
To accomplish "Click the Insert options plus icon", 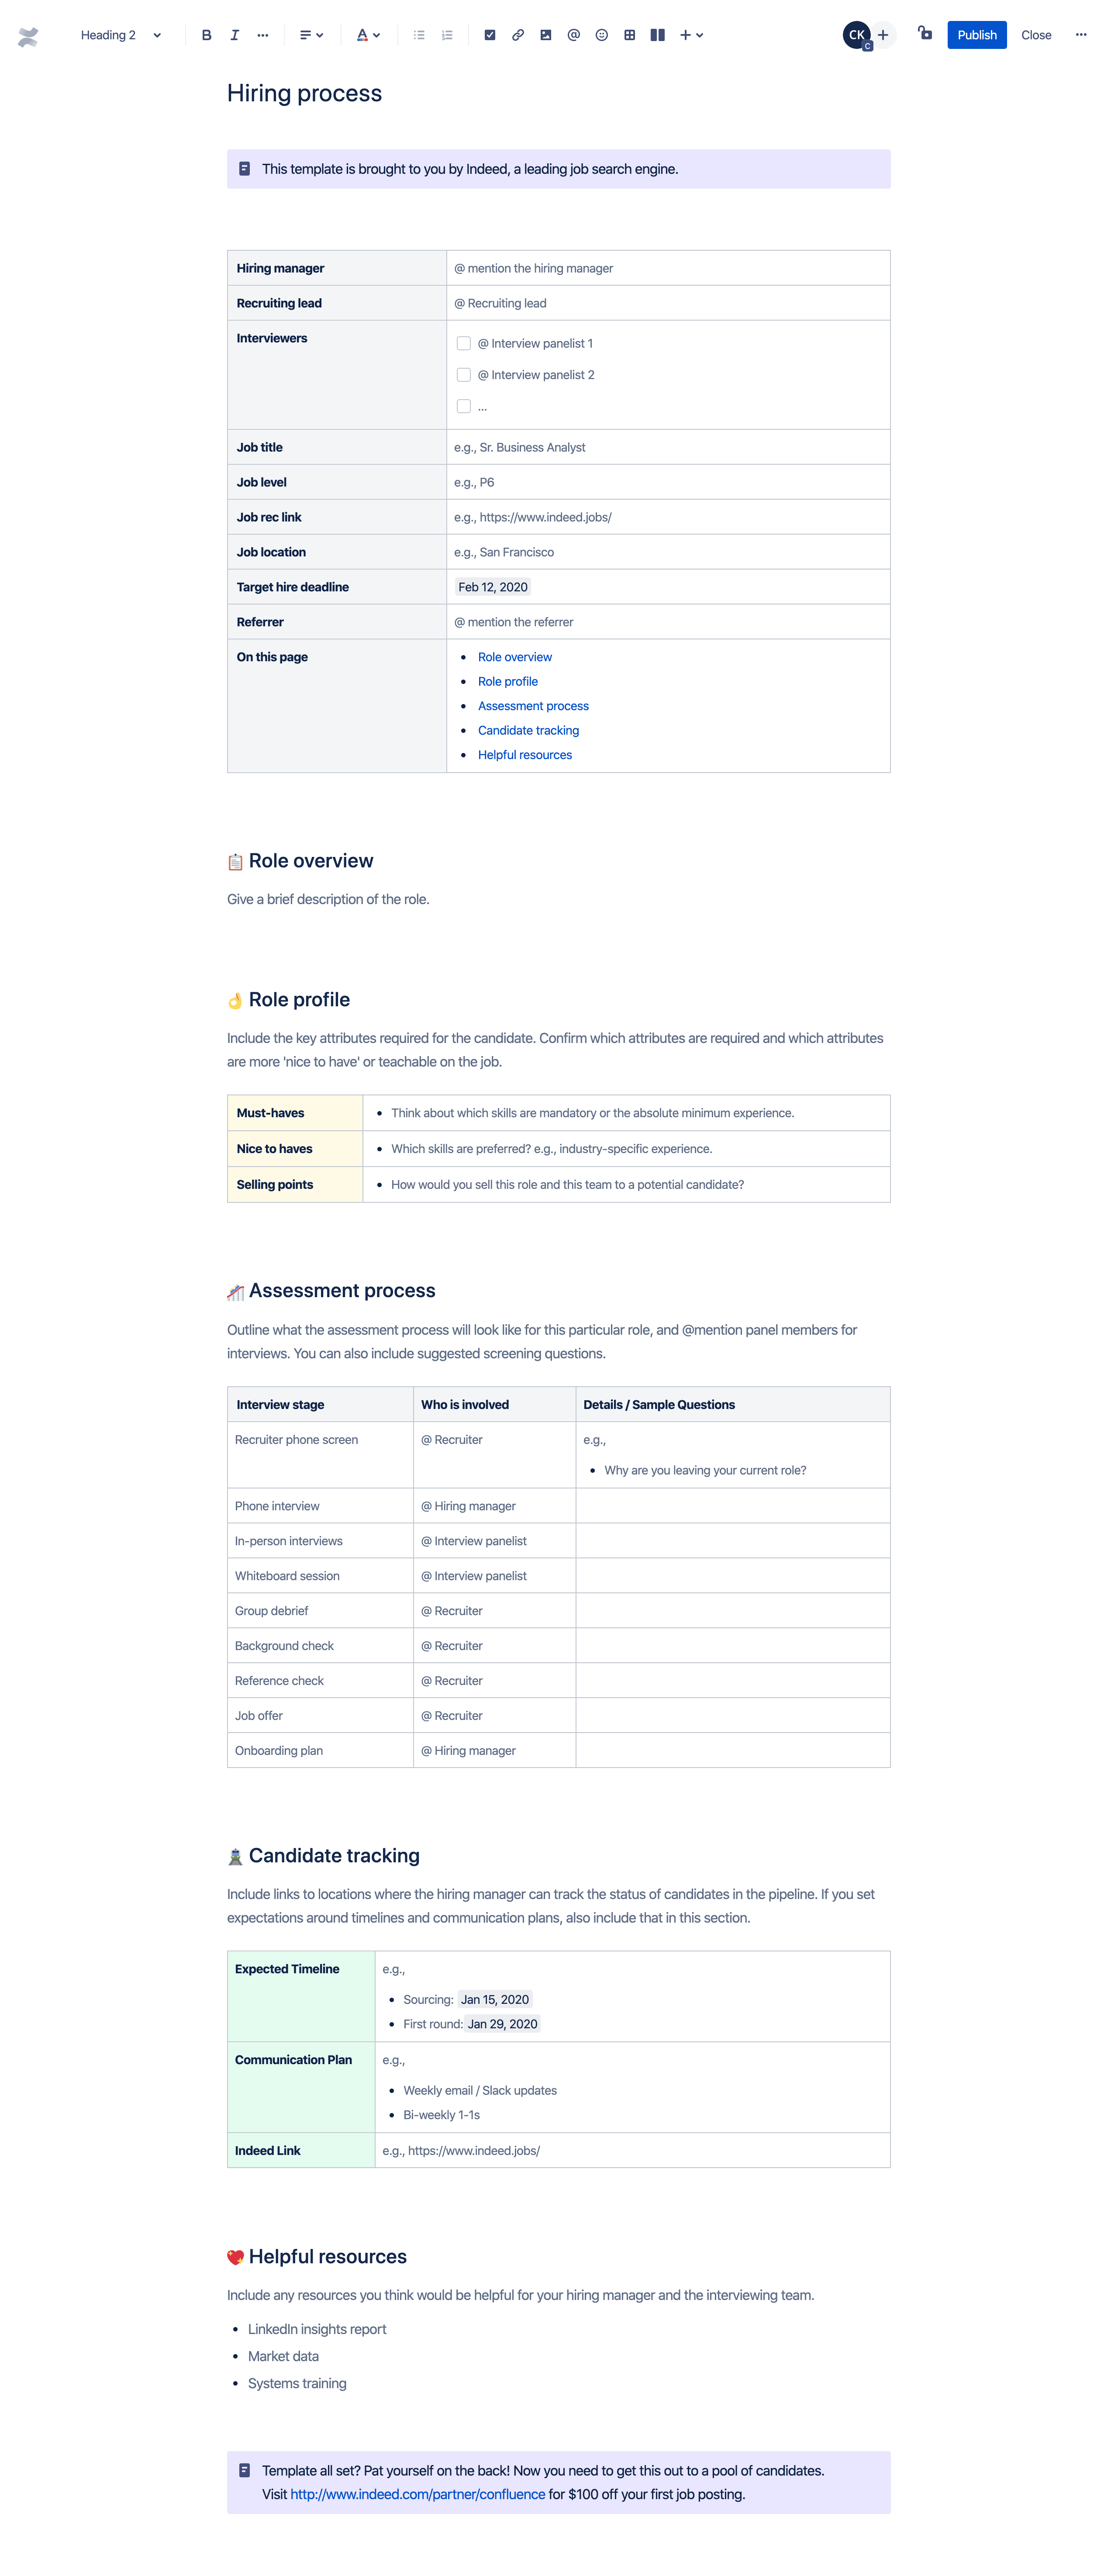I will point(686,33).
